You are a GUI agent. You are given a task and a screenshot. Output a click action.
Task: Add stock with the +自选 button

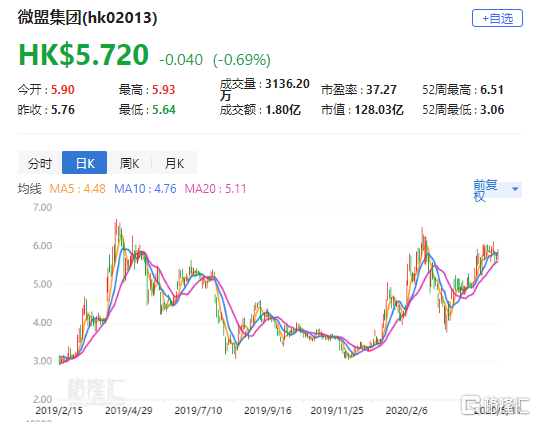pyautogui.click(x=497, y=18)
